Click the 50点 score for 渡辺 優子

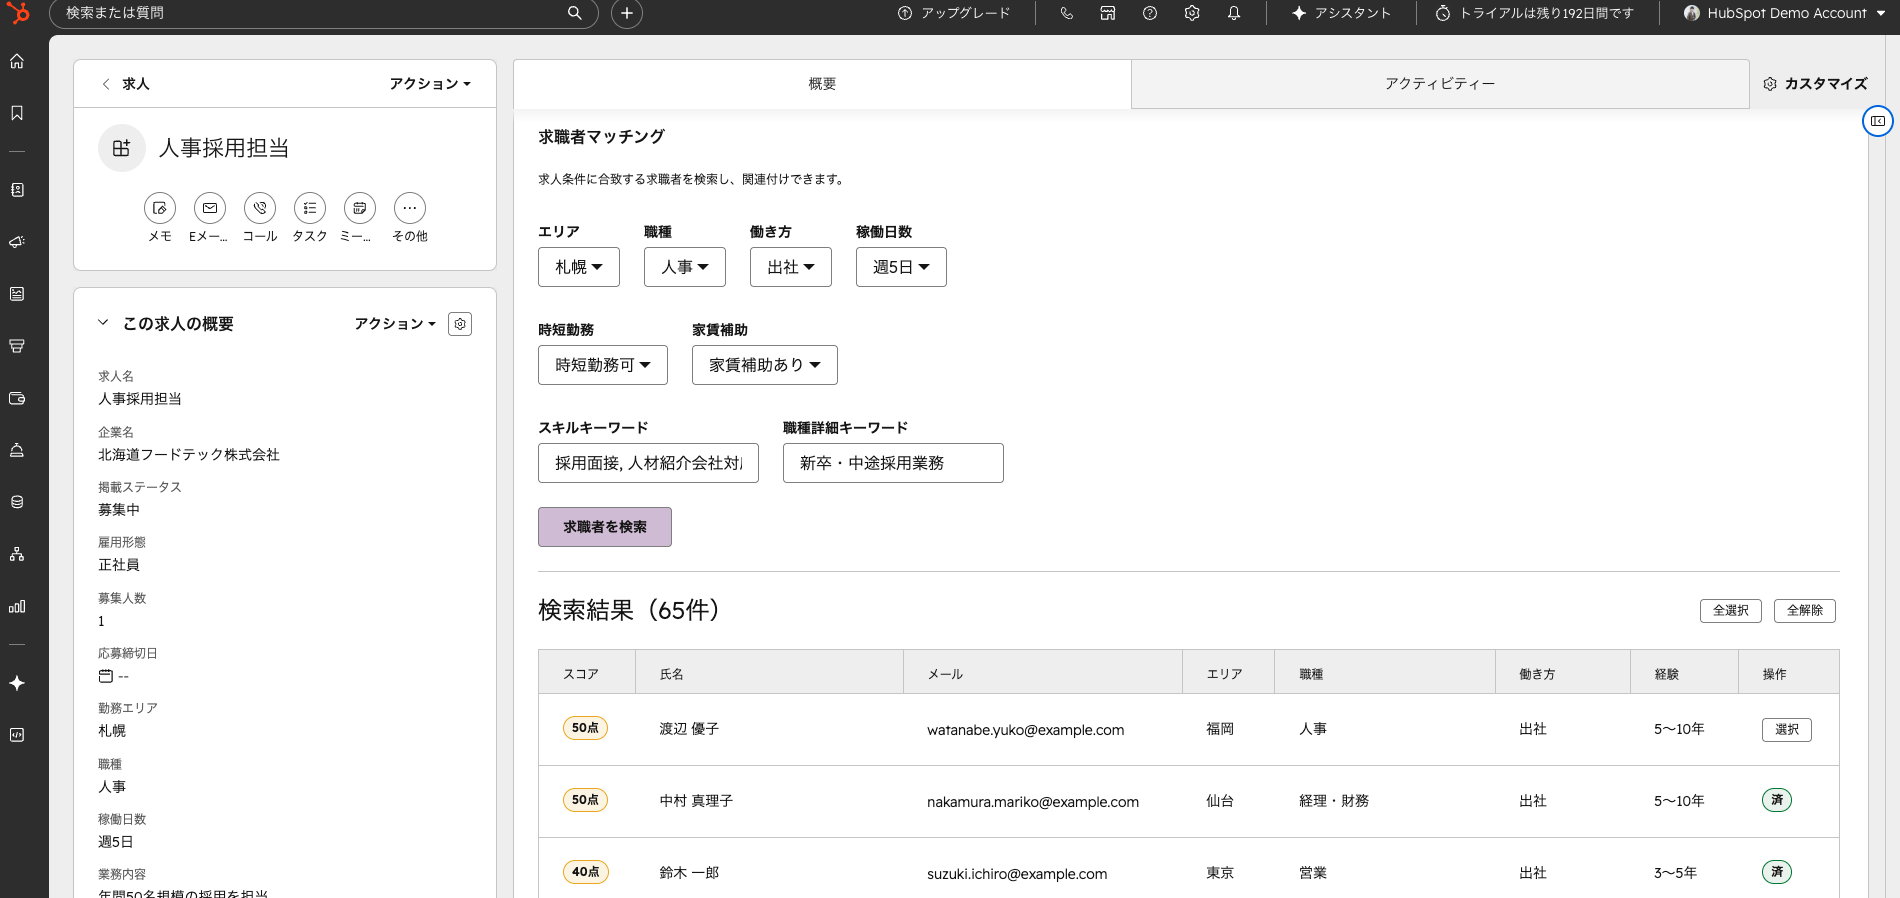585,728
